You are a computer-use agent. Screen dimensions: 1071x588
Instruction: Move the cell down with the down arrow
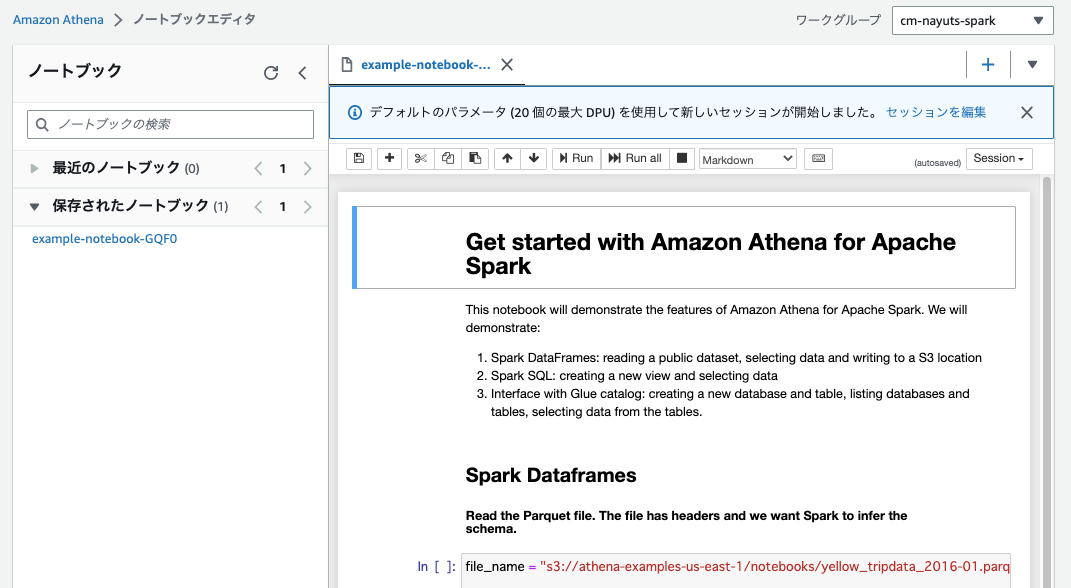(534, 158)
